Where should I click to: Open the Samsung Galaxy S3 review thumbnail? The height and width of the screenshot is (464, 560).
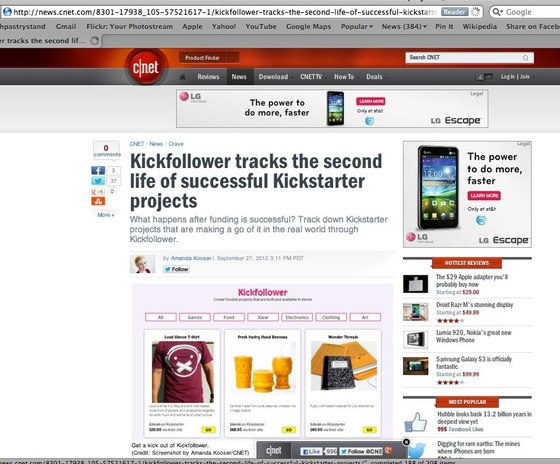coord(415,366)
